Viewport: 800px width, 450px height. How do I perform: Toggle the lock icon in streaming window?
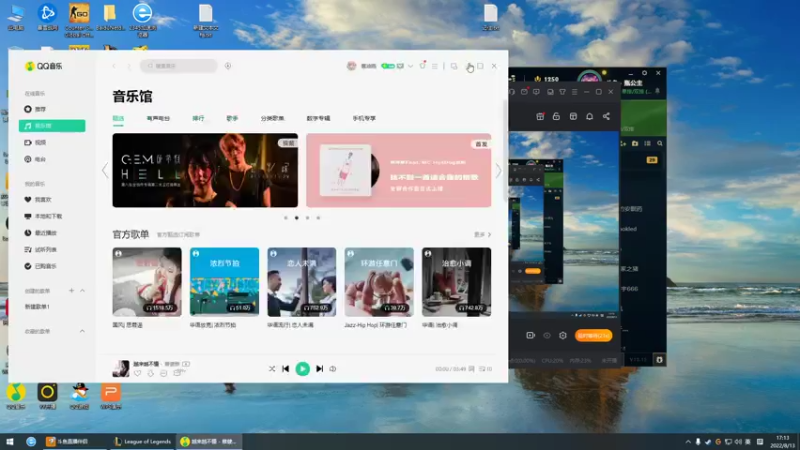coord(556,116)
